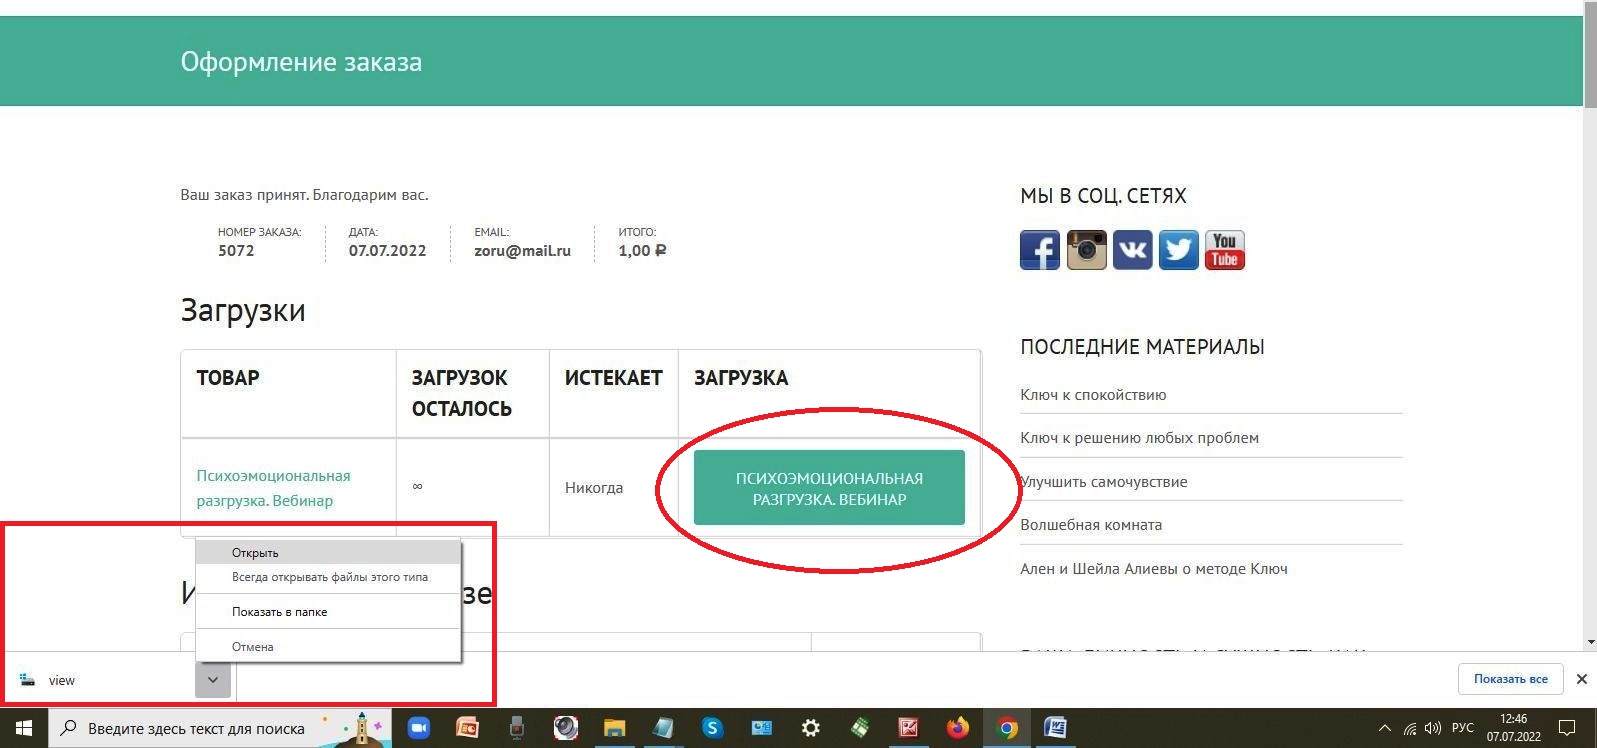The width and height of the screenshot is (1597, 748).
Task: Open the red picture app taskbar icon
Action: tap(908, 728)
